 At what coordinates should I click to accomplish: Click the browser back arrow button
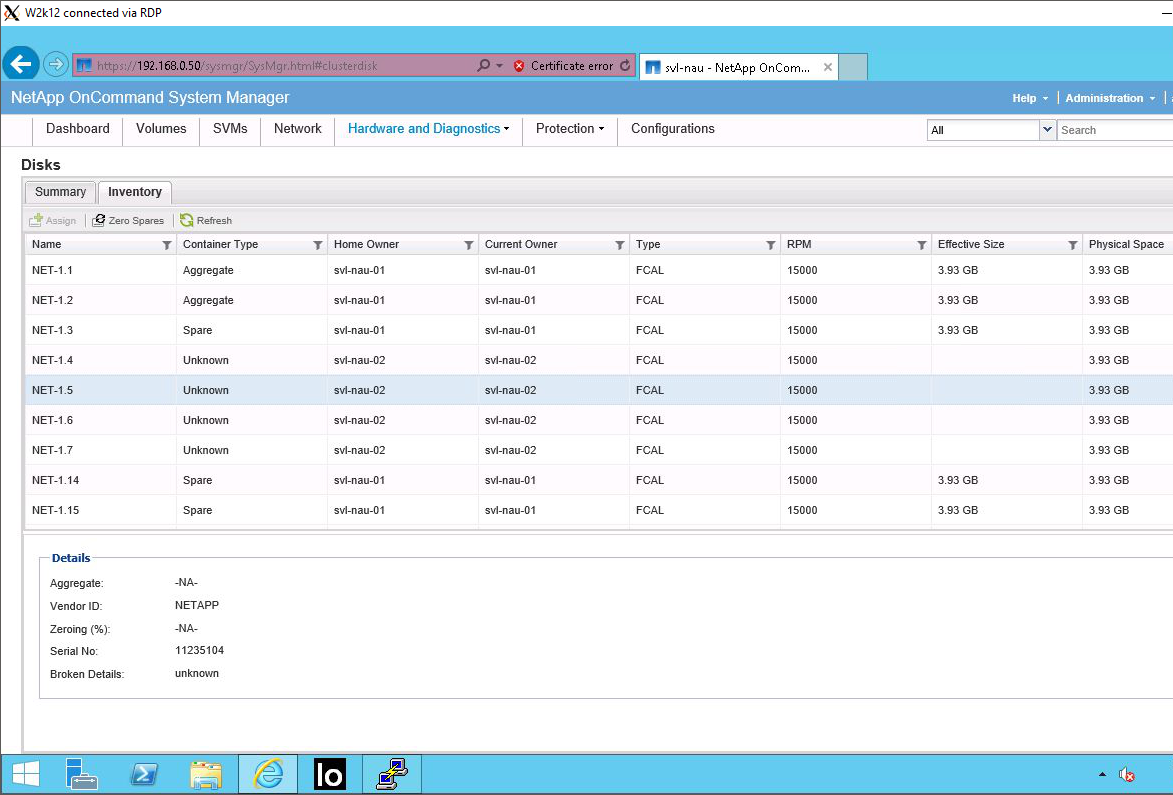21,65
